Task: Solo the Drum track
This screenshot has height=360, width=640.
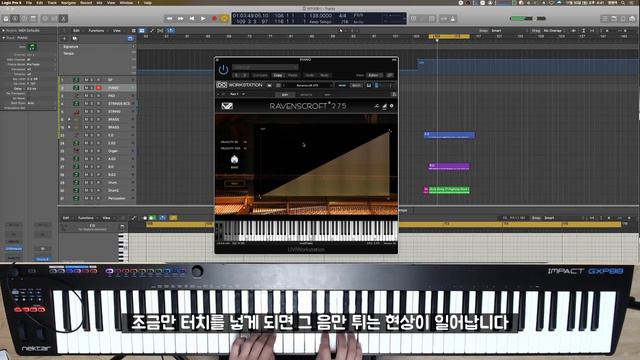Action: coord(92,182)
